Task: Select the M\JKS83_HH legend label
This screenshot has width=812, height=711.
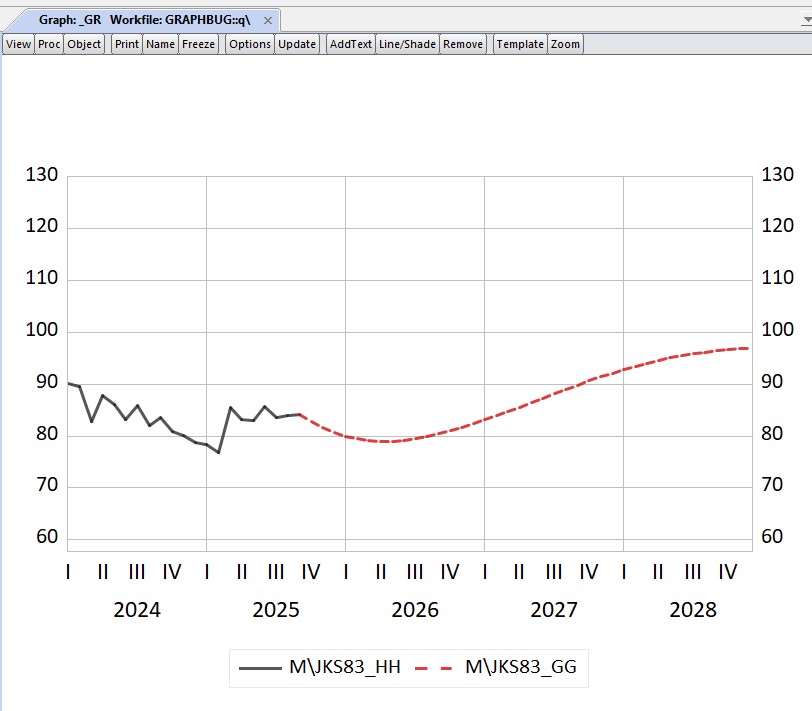Action: click(x=345, y=668)
